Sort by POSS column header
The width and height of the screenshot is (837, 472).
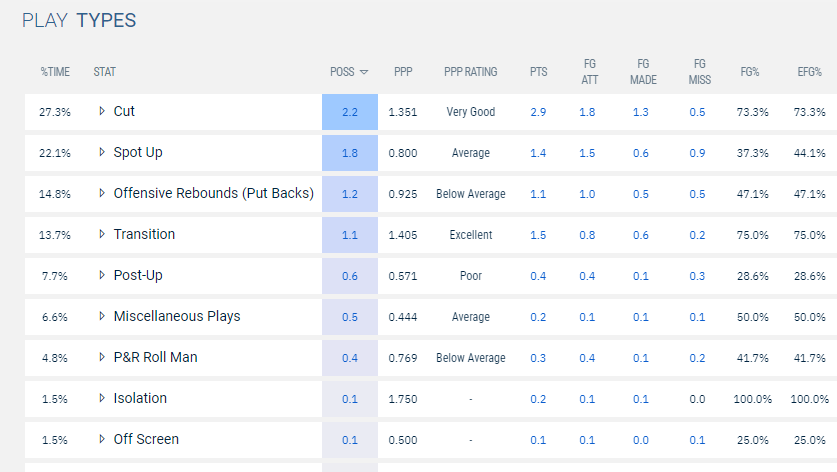[x=349, y=72]
